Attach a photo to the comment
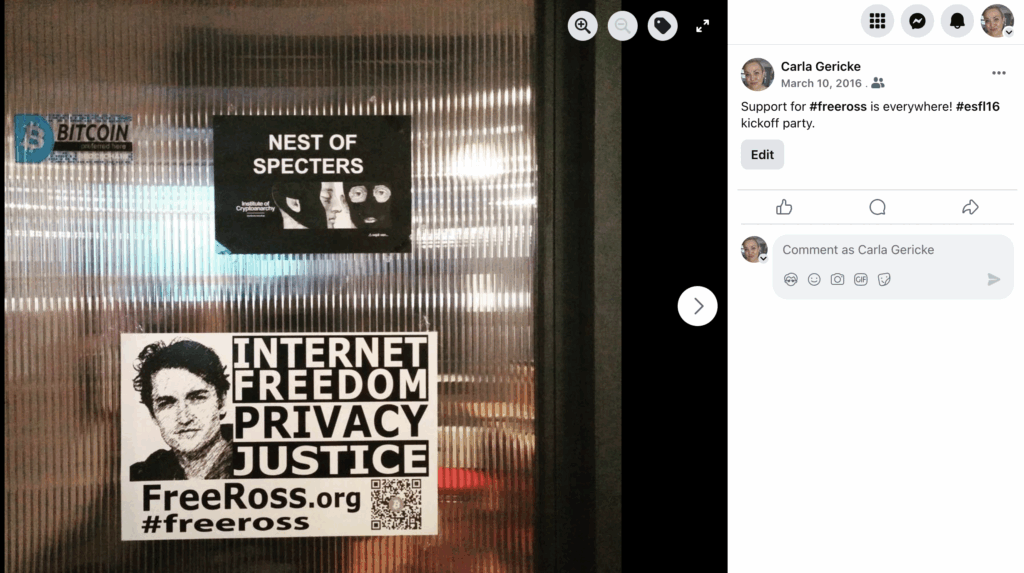The width and height of the screenshot is (1024, 573). pos(837,280)
